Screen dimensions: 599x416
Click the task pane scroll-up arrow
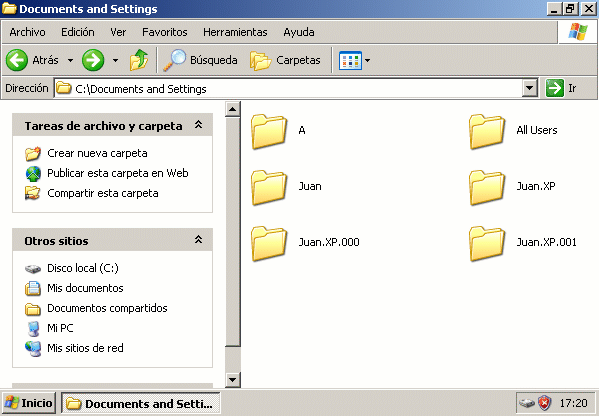coord(233,110)
